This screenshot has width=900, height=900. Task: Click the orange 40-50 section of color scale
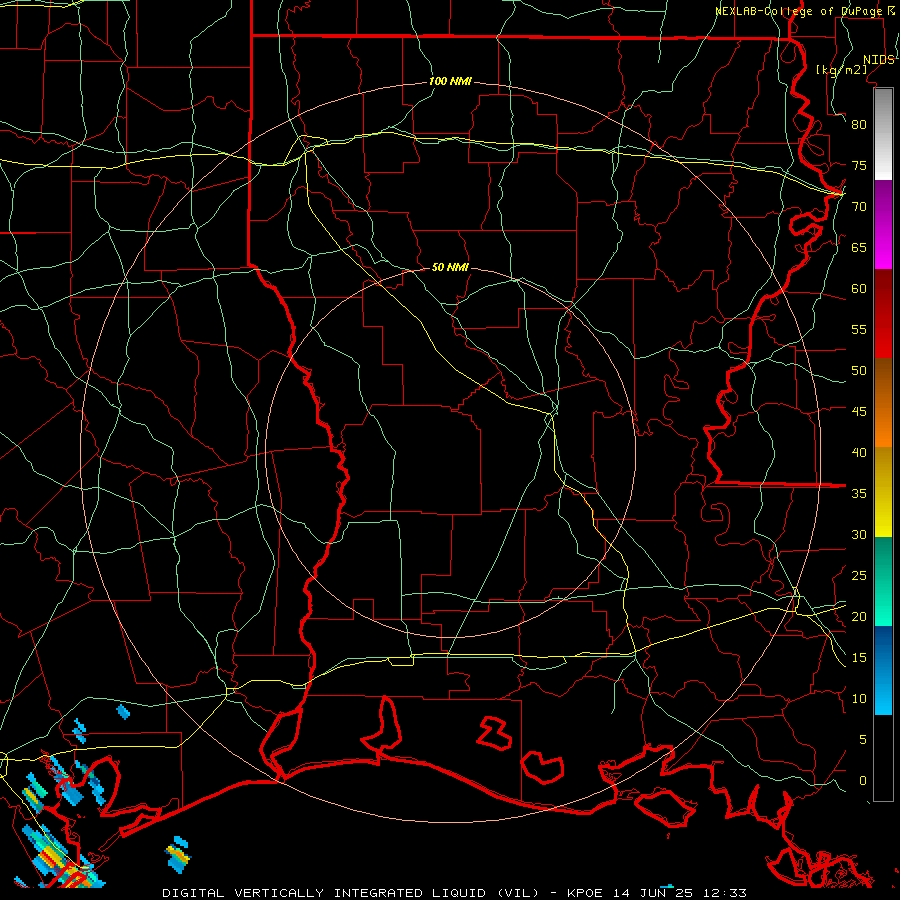tap(883, 402)
